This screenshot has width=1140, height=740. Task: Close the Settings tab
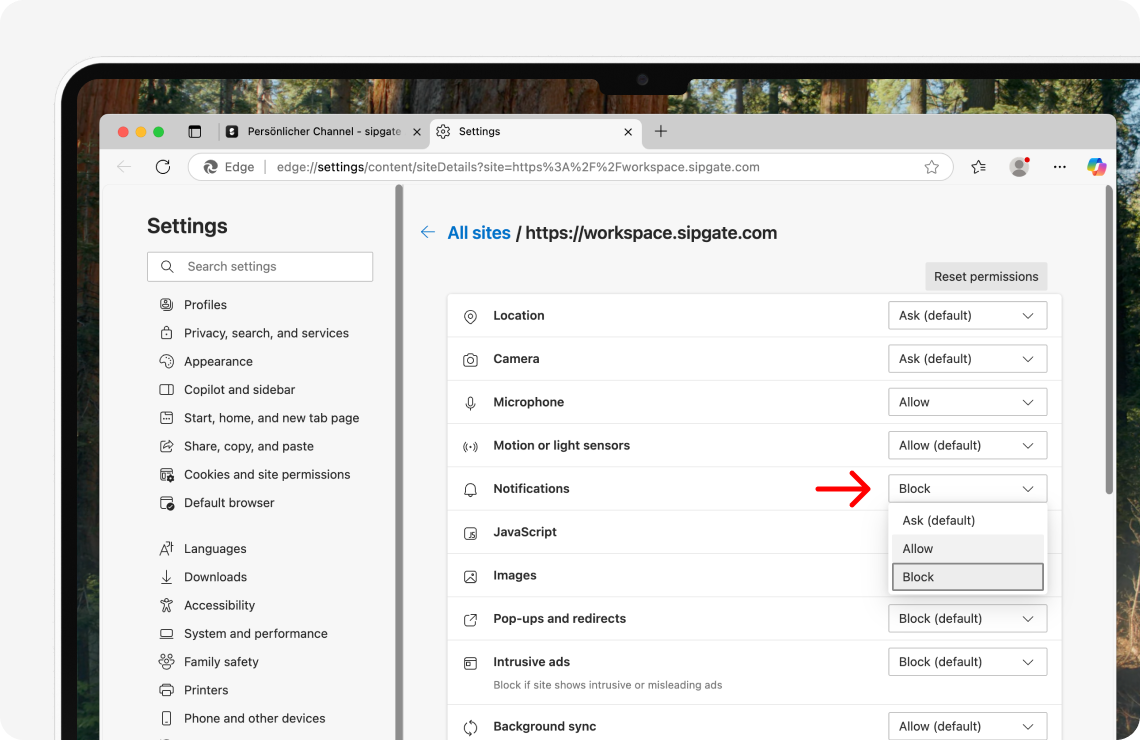pyautogui.click(x=628, y=132)
